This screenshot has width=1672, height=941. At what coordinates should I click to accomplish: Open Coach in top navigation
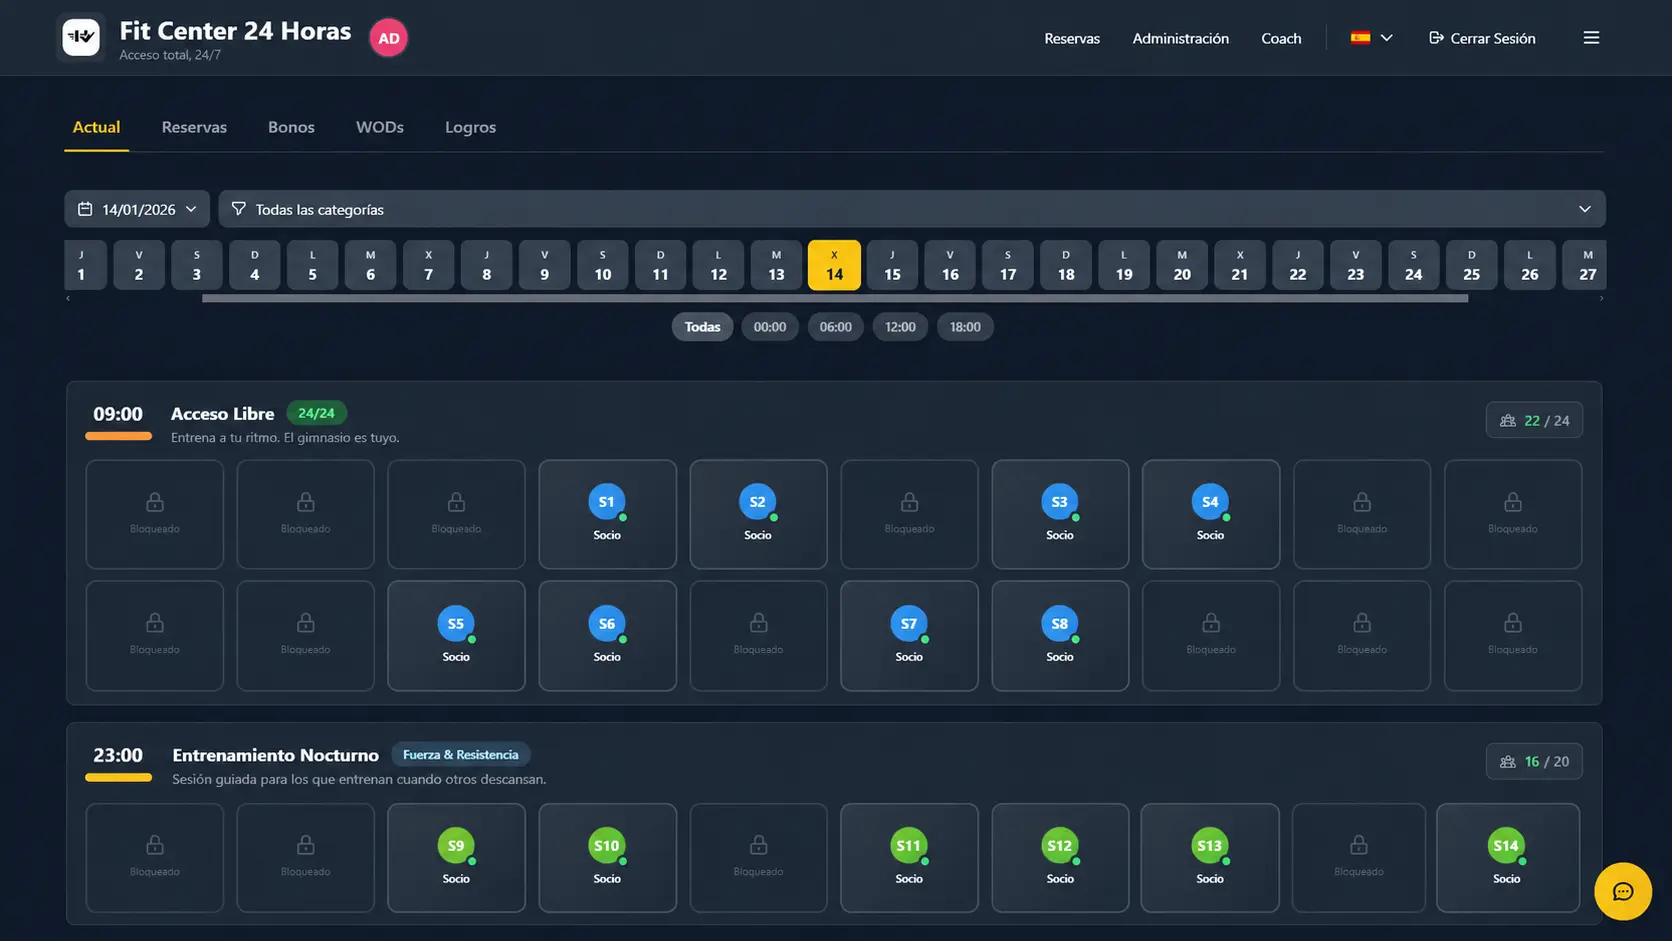click(1281, 38)
